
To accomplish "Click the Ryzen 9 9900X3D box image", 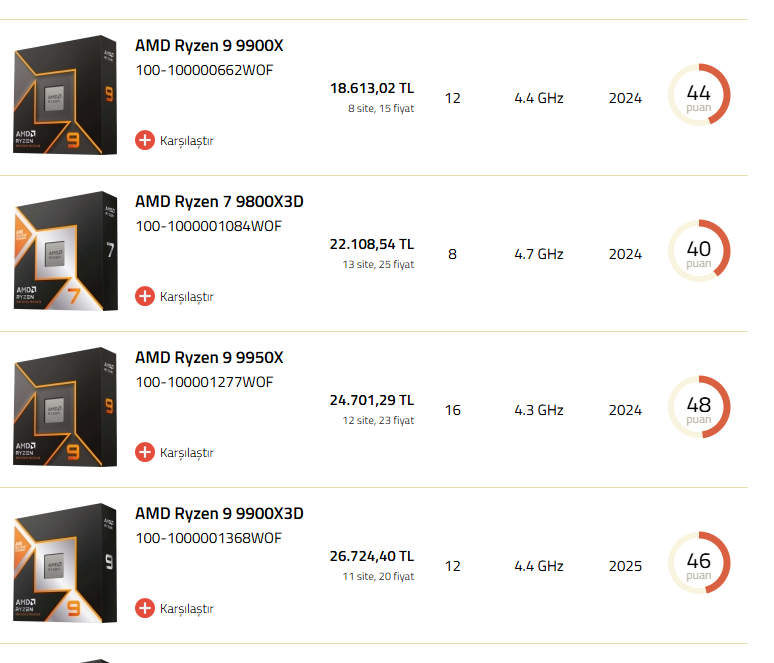I will (65, 563).
